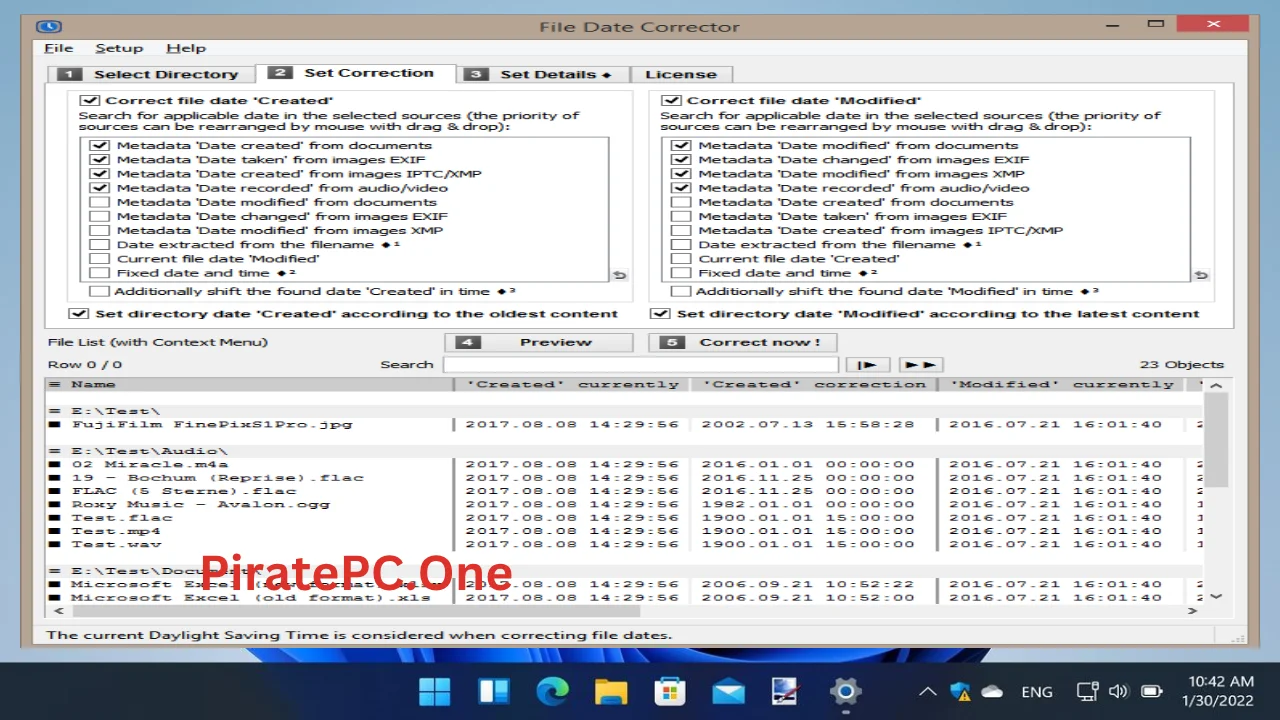Enable 'Fixed date and time' for Modified
The height and width of the screenshot is (720, 1280).
(x=681, y=272)
